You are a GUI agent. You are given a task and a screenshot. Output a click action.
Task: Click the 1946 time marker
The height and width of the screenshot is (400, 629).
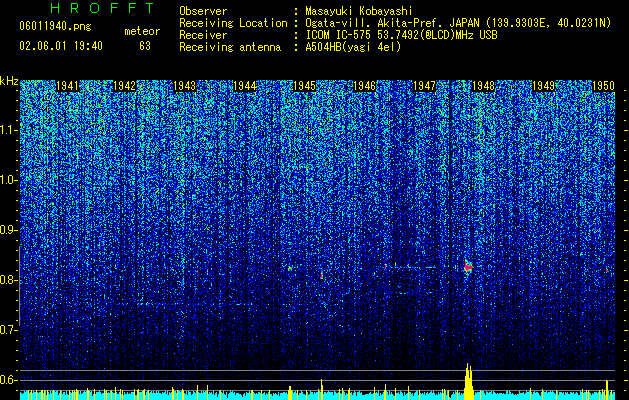coord(364,86)
